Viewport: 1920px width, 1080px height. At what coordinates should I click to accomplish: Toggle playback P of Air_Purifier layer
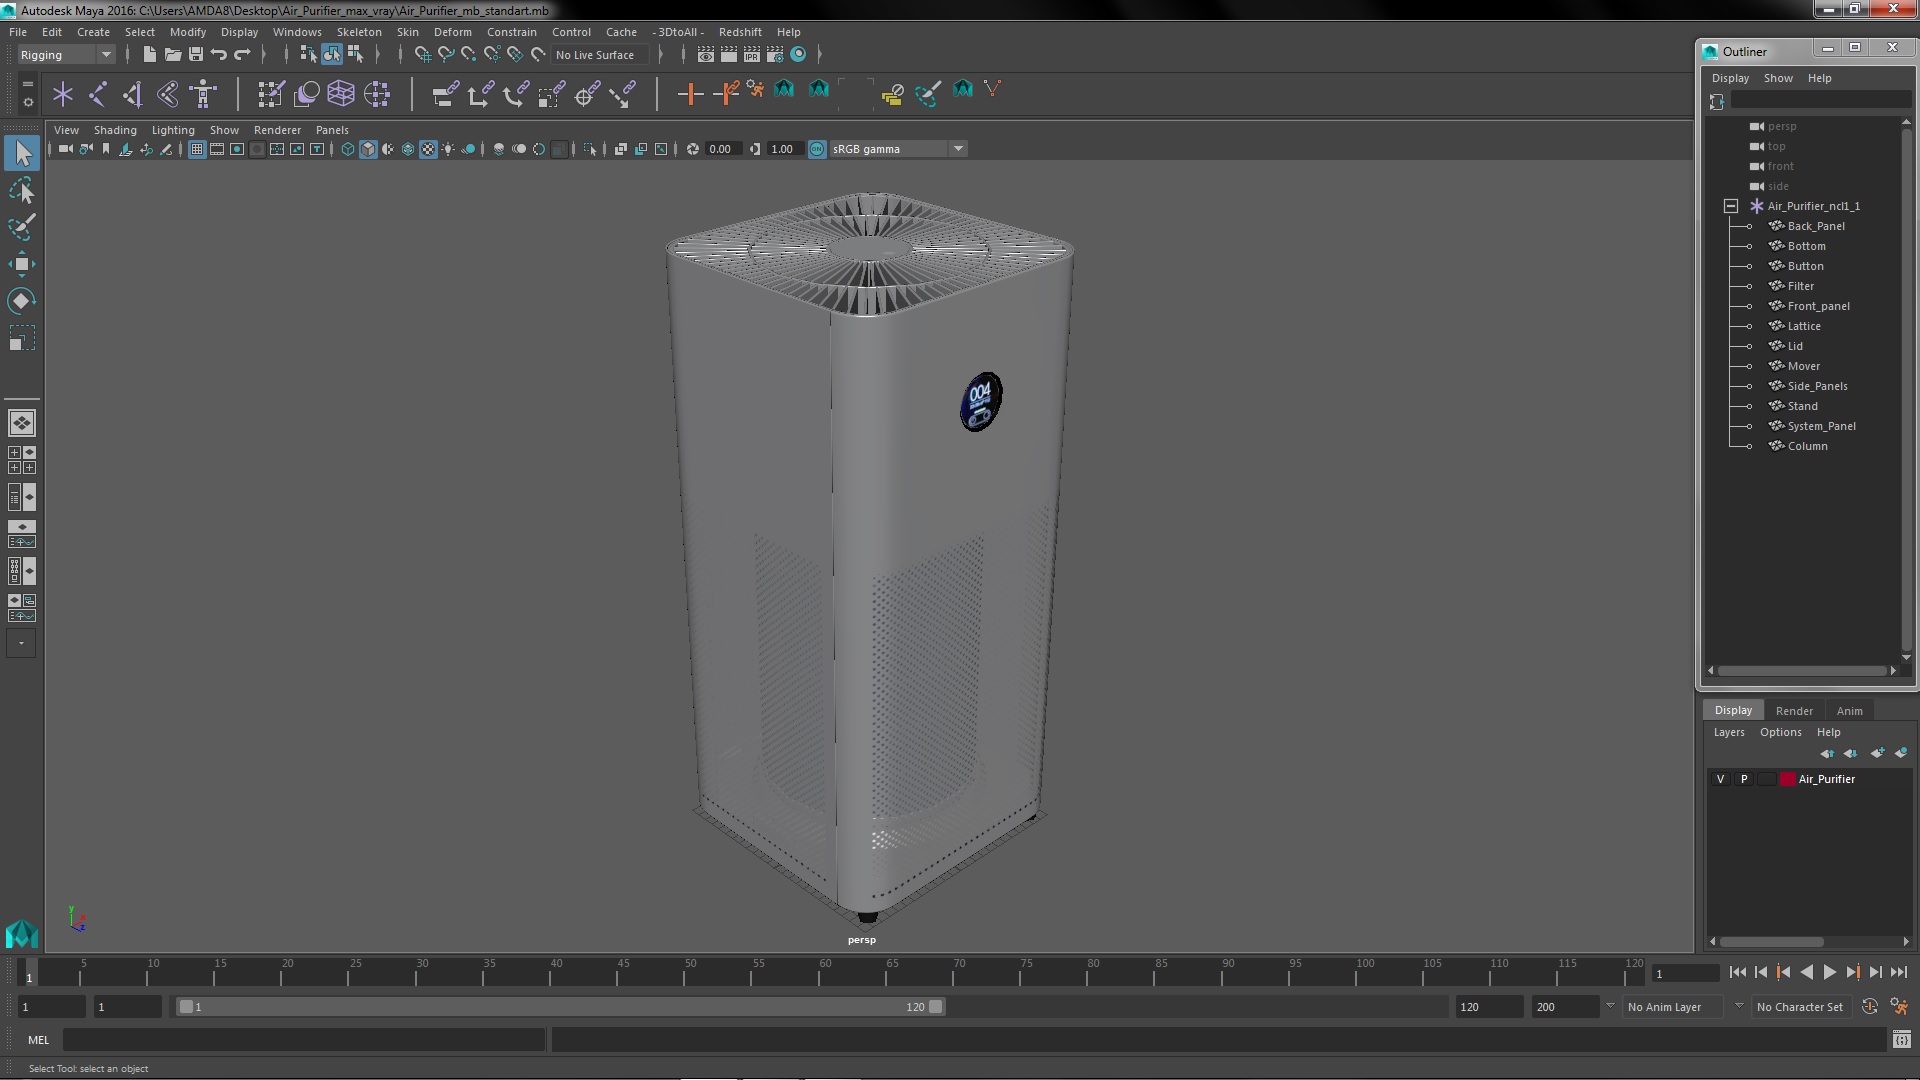click(x=1744, y=779)
